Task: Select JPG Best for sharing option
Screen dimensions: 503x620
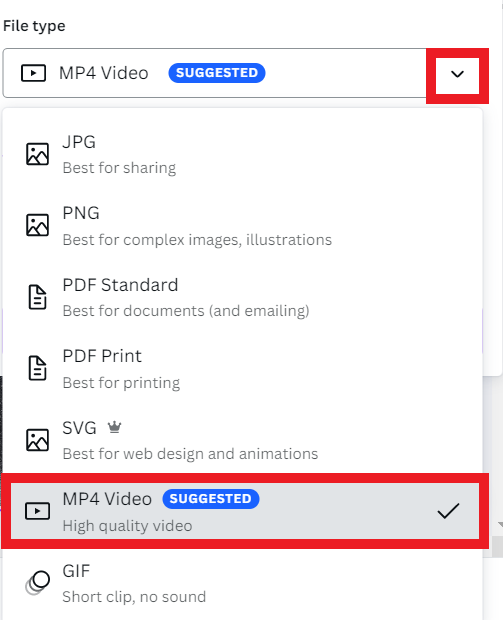Action: [x=242, y=155]
